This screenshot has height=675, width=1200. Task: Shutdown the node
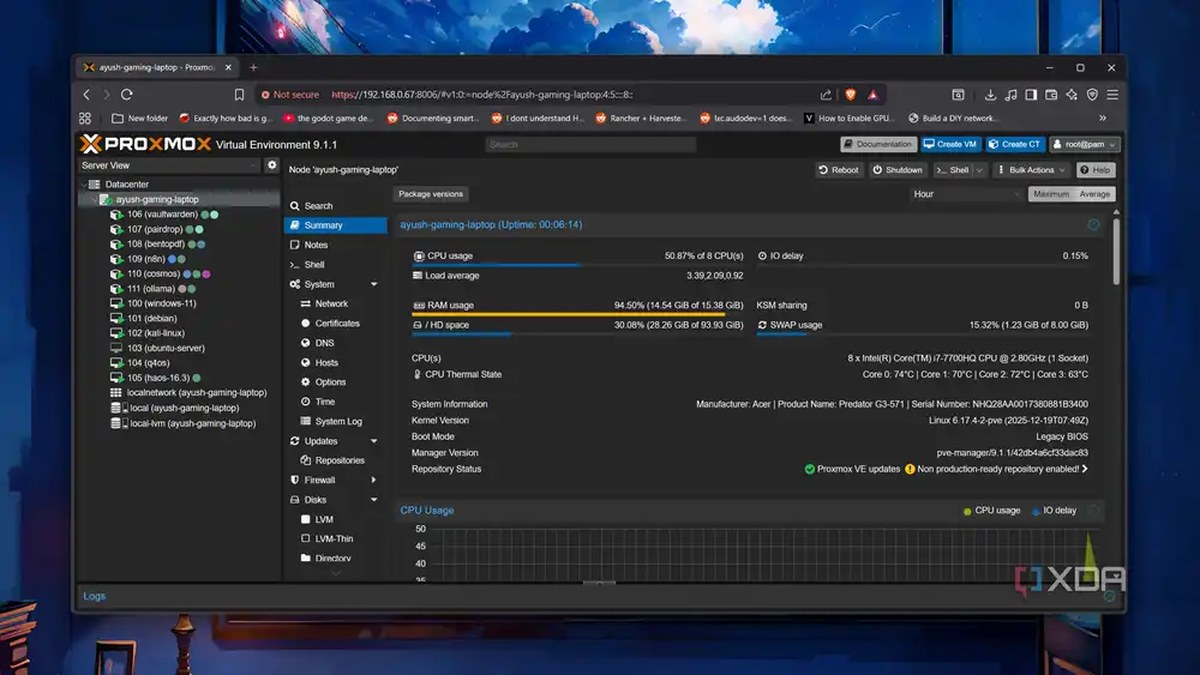897,170
